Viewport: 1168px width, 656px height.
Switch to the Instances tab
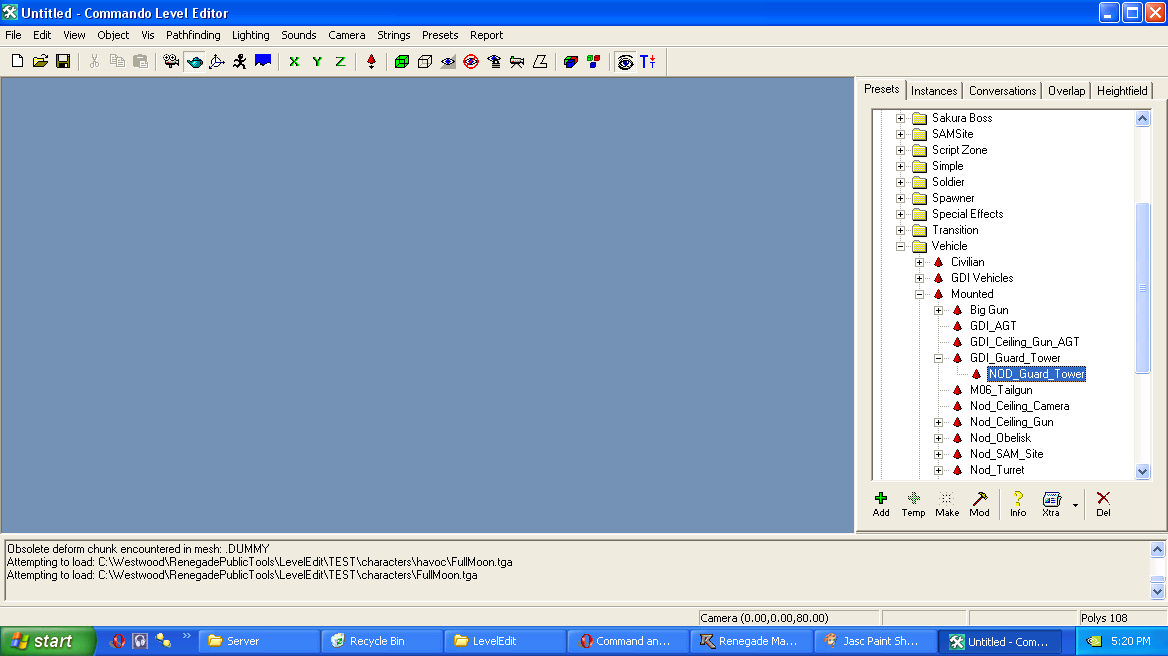tap(934, 90)
